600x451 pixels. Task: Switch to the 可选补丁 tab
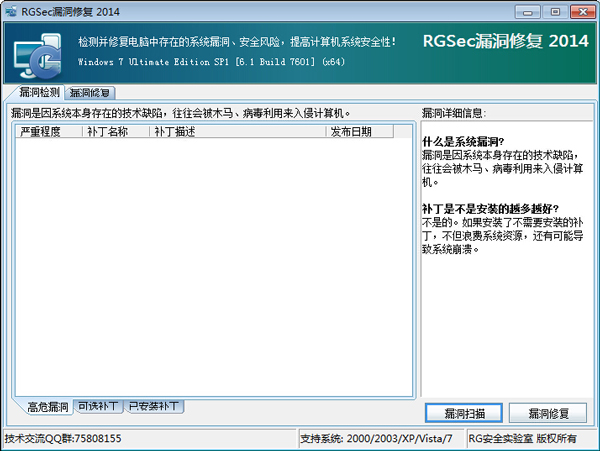(98, 406)
